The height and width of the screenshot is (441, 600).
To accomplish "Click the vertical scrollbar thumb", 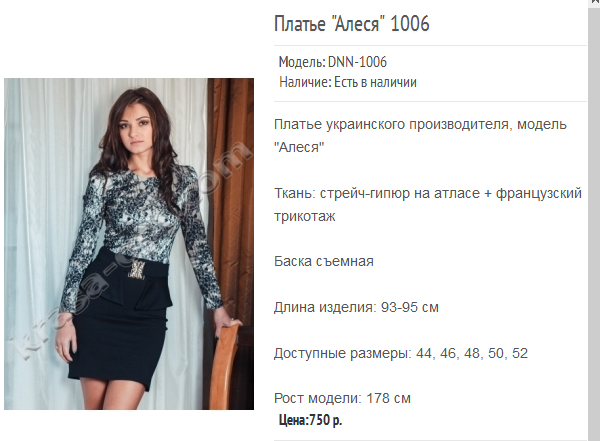I will point(594,224).
